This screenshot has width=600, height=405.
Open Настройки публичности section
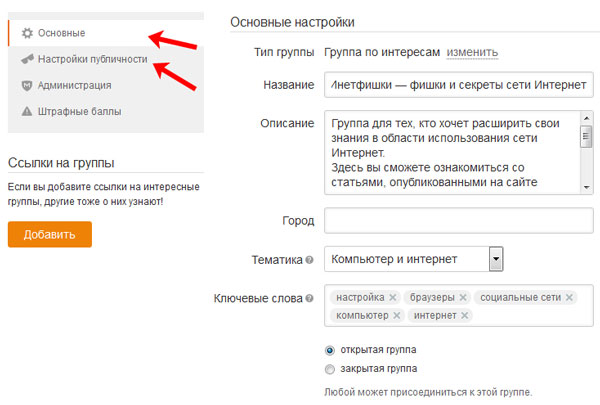tap(106, 59)
